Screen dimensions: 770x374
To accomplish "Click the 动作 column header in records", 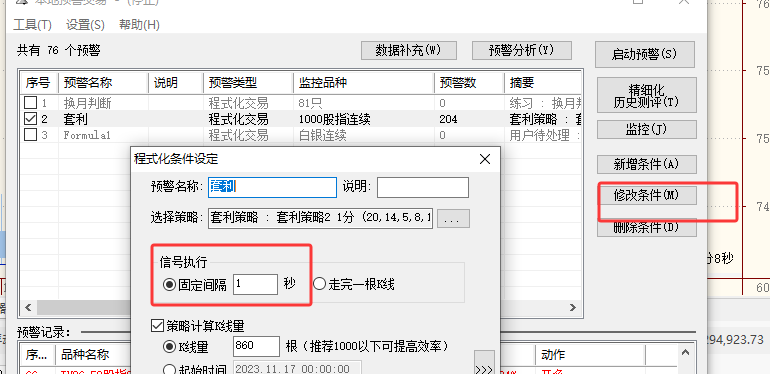I will (589, 354).
